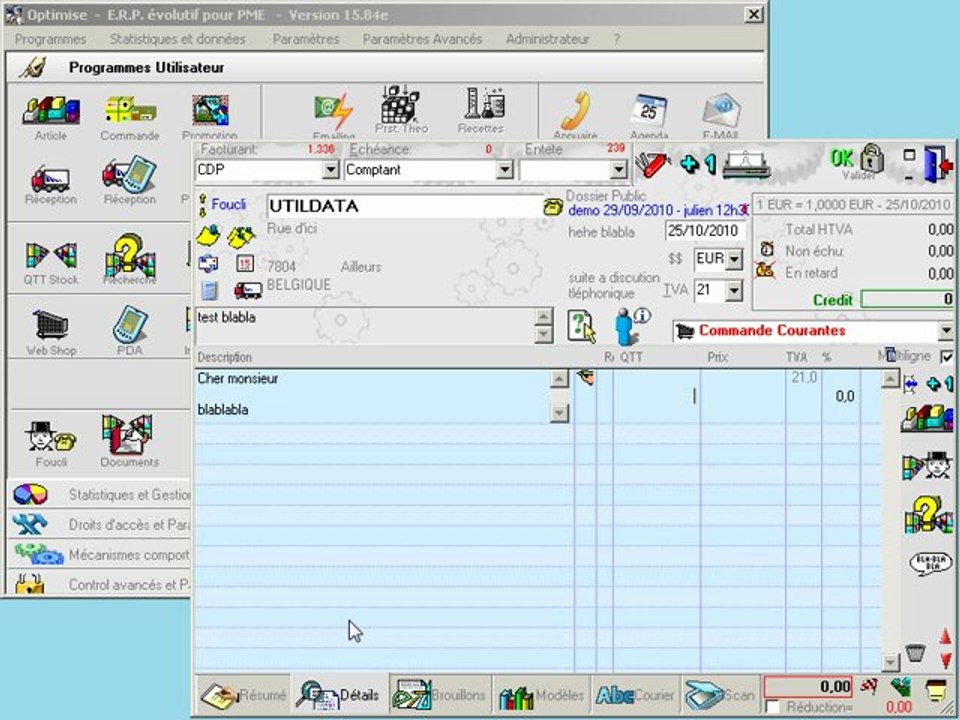Click the Swiss army knife tools icon

(x=653, y=163)
